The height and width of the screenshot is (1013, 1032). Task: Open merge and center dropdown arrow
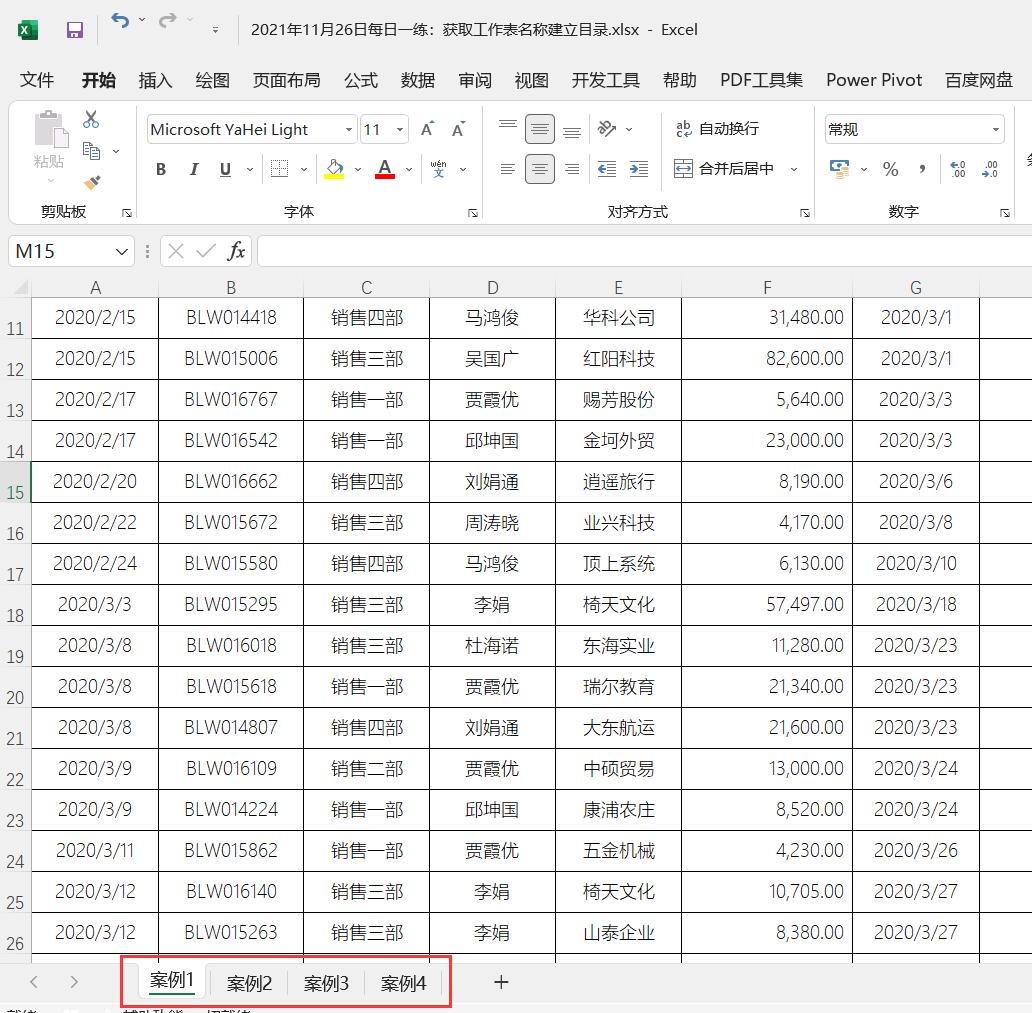794,169
